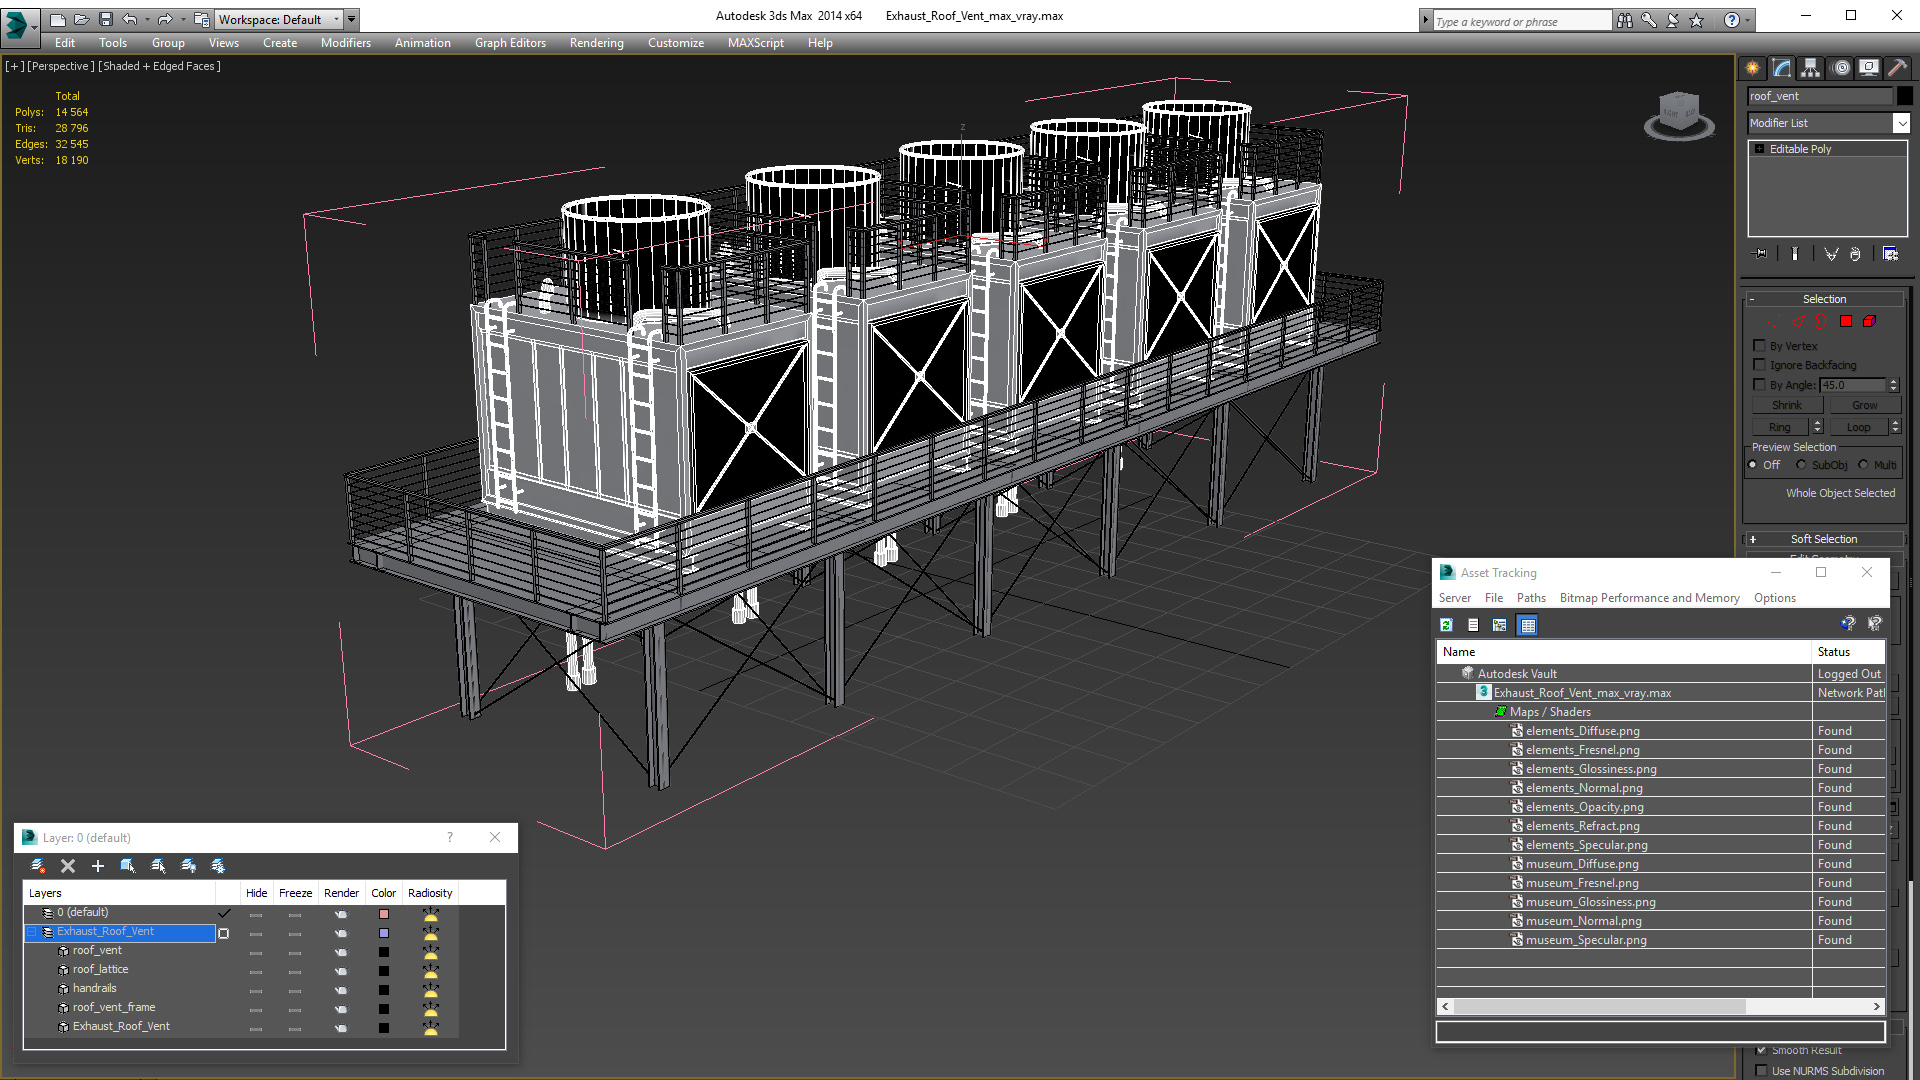This screenshot has height=1080, width=1920.
Task: Click the Shrink button
Action: pyautogui.click(x=1787, y=405)
